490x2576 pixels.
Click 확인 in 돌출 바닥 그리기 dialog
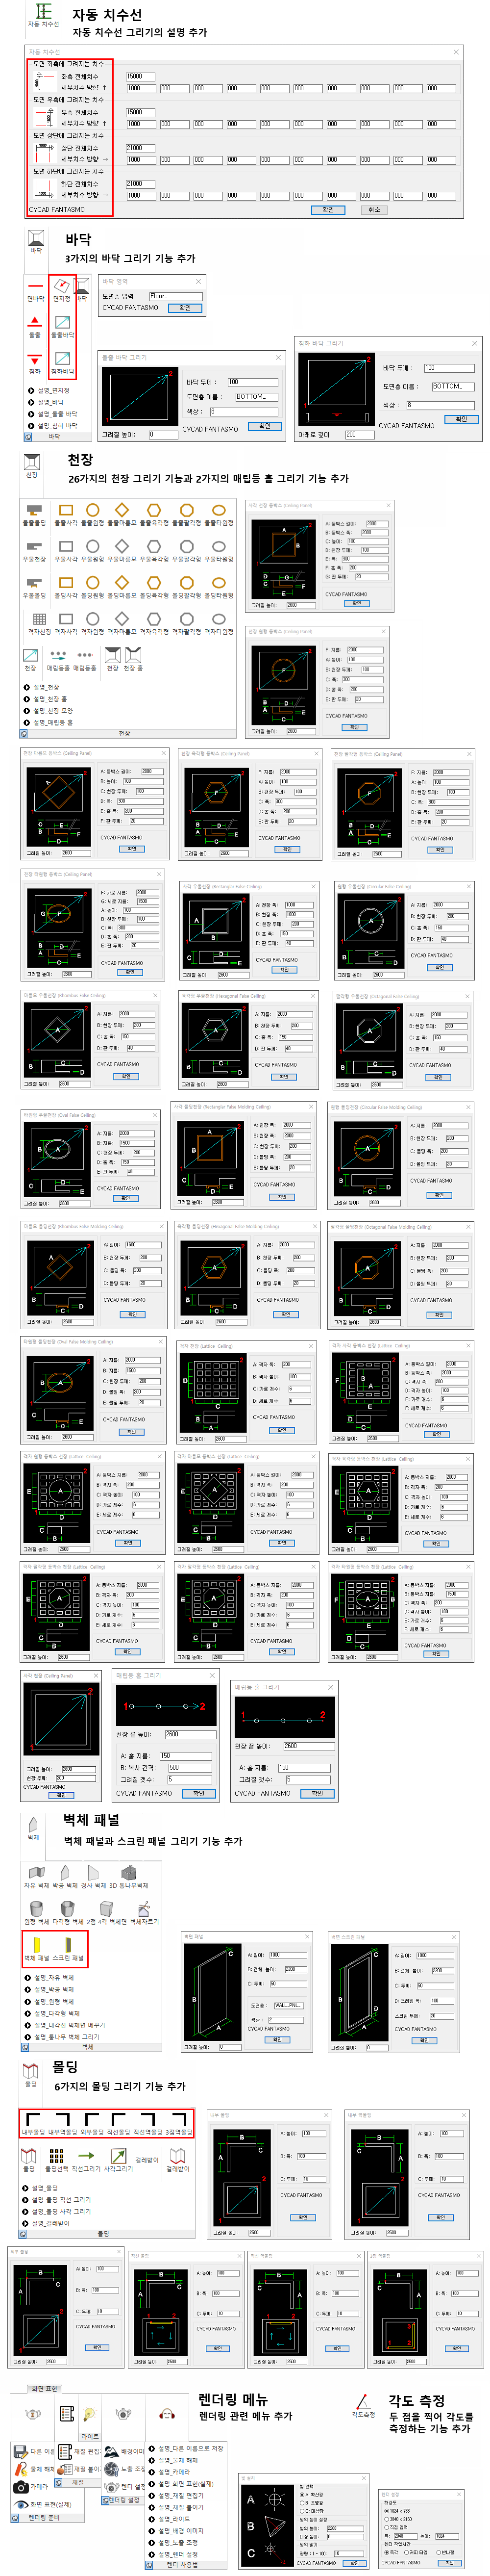(265, 426)
